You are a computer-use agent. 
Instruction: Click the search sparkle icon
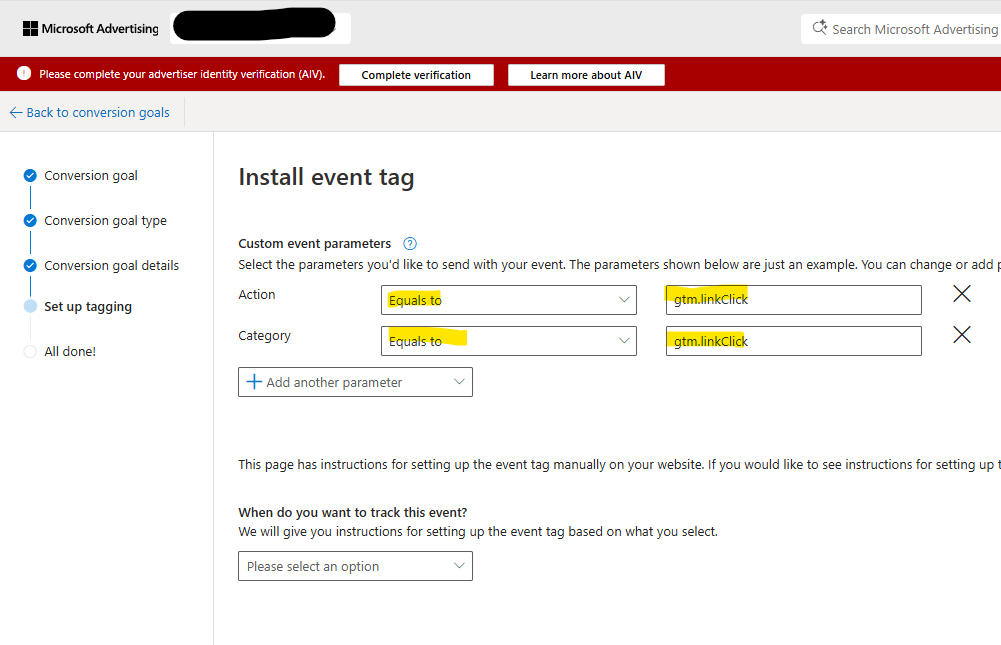820,28
